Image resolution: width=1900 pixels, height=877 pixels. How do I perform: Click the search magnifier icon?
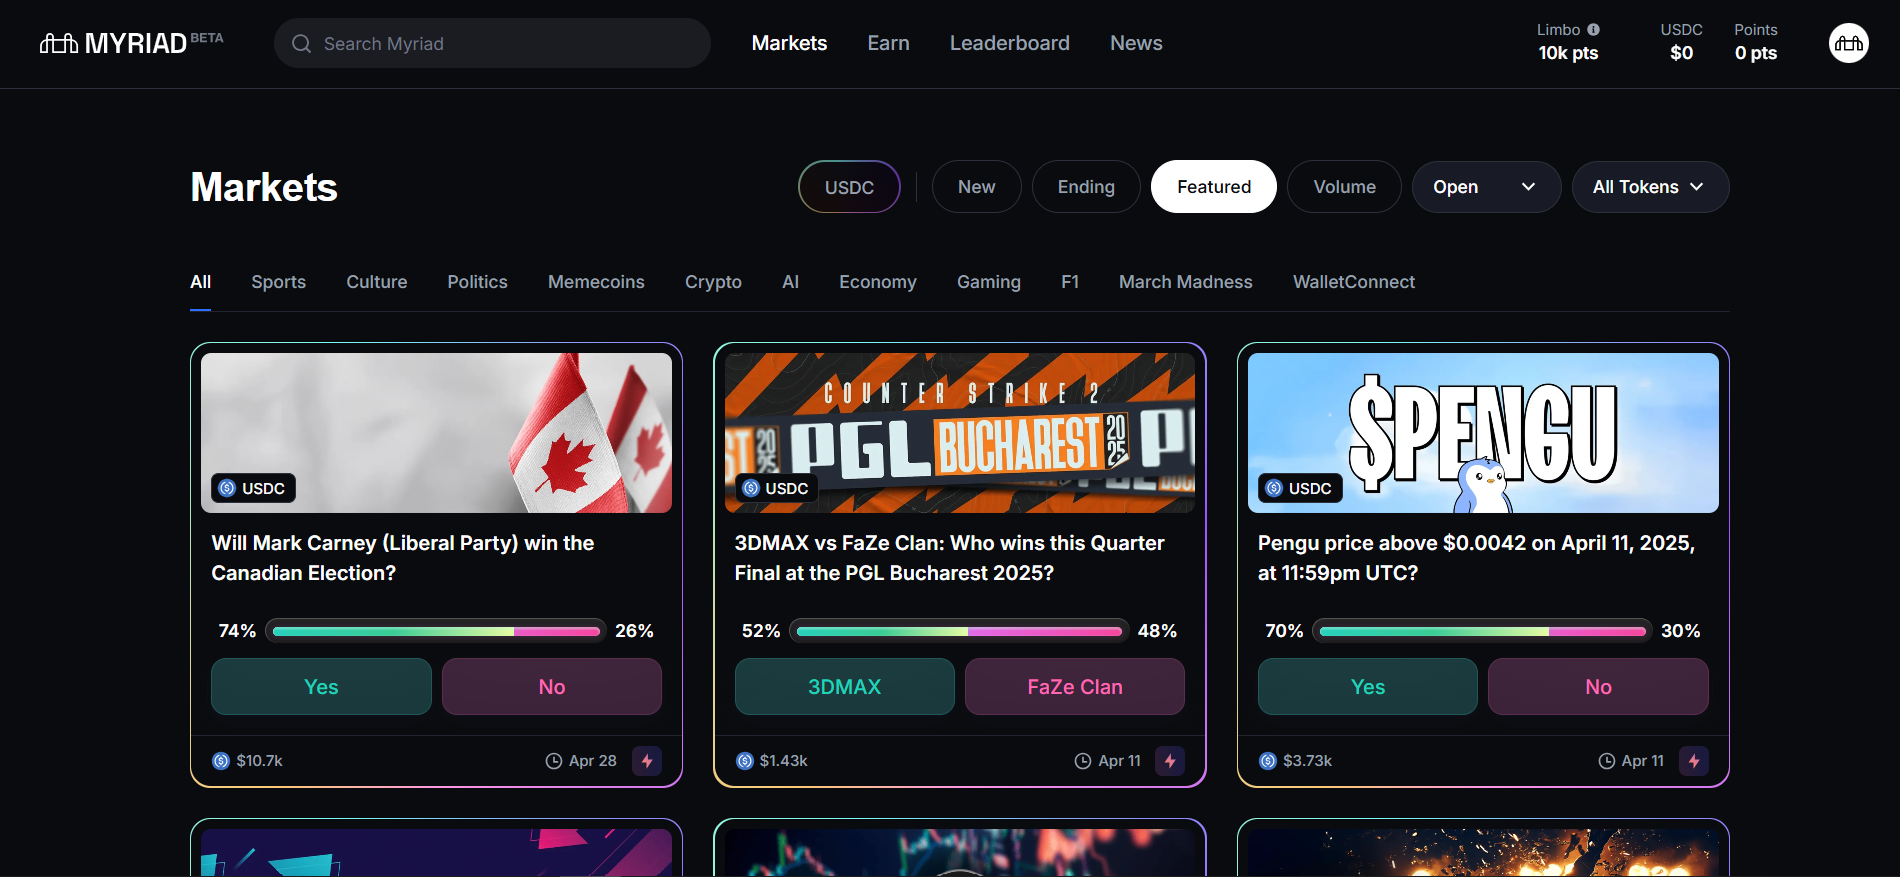301,44
